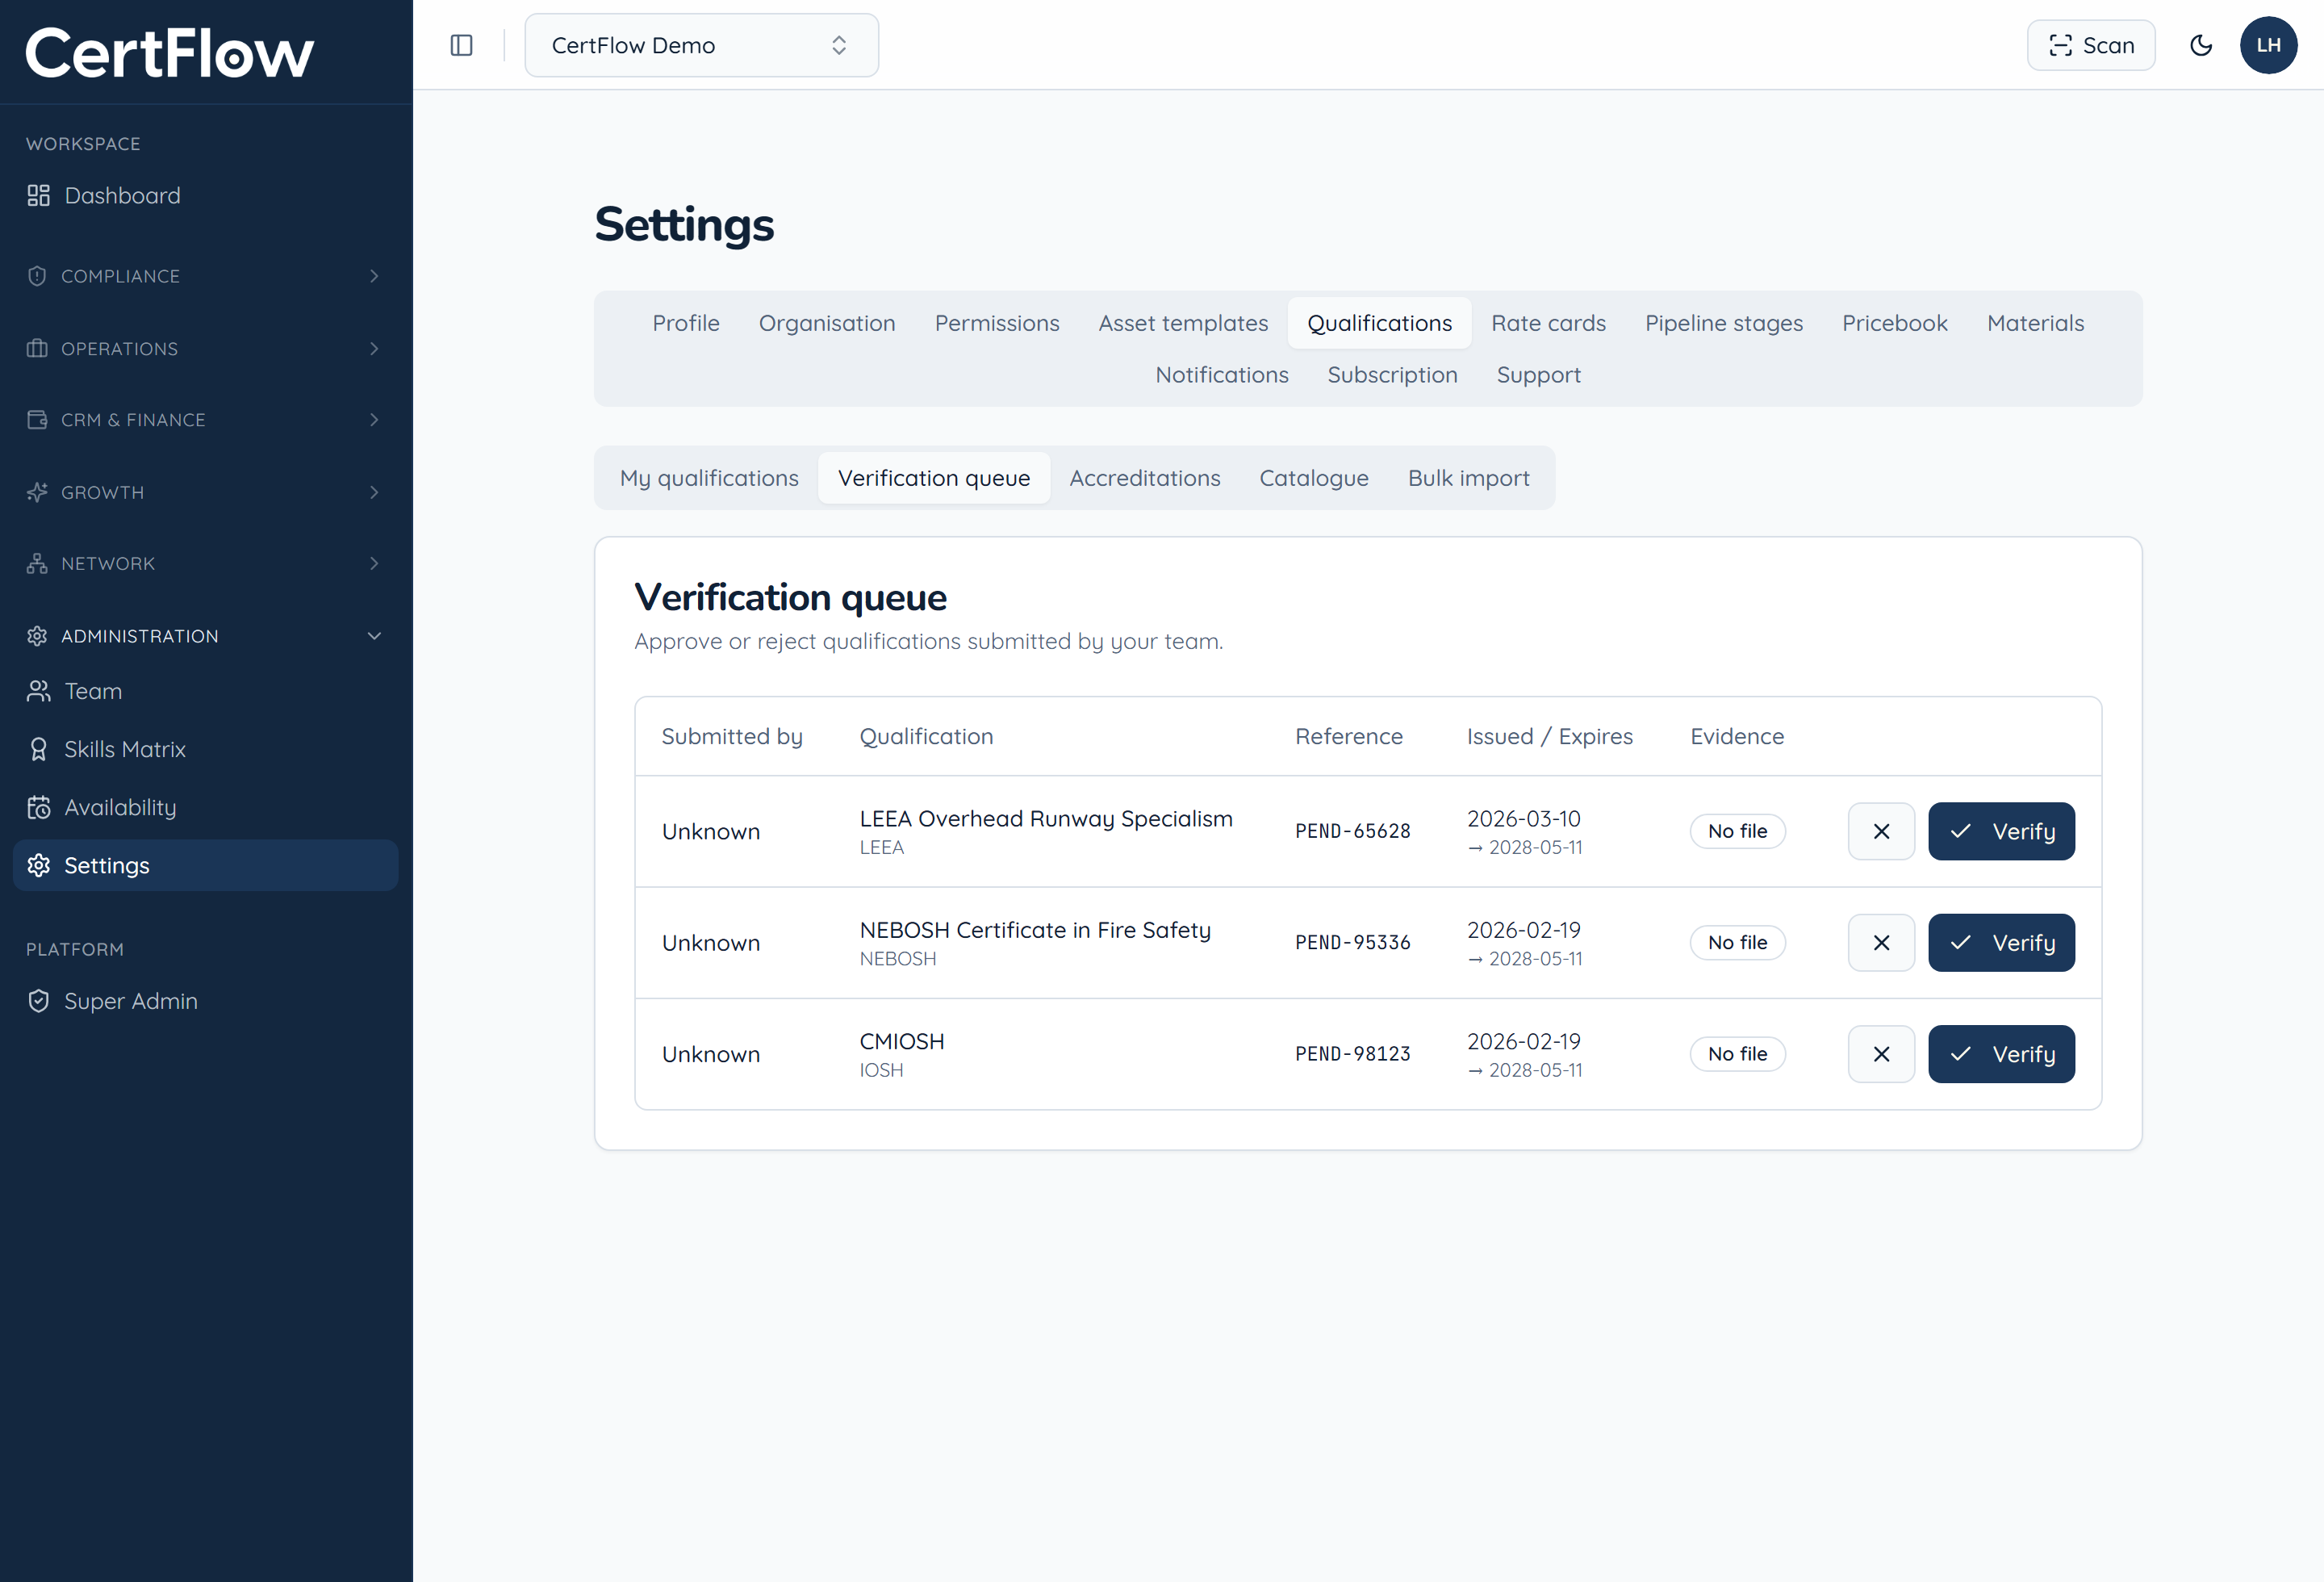The height and width of the screenshot is (1582, 2324).
Task: Go to Dashboard in the sidebar
Action: point(205,195)
